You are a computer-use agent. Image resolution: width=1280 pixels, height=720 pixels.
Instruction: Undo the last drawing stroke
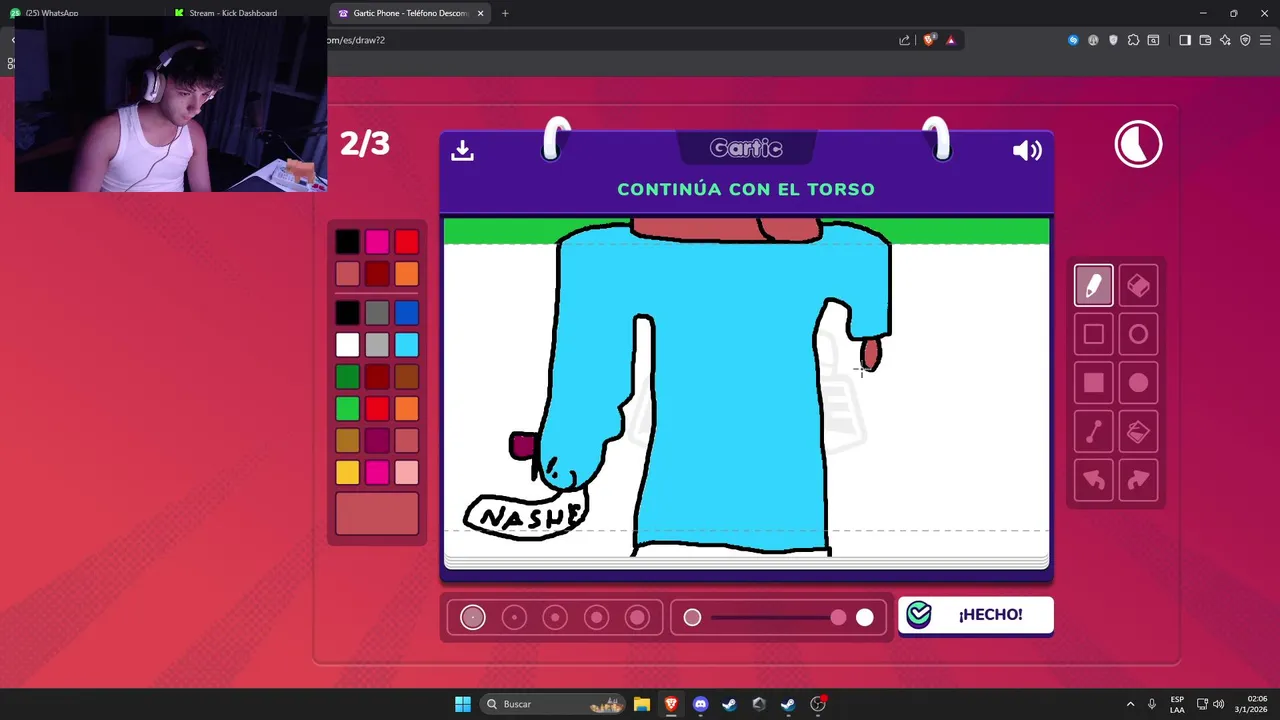pyautogui.click(x=1093, y=481)
